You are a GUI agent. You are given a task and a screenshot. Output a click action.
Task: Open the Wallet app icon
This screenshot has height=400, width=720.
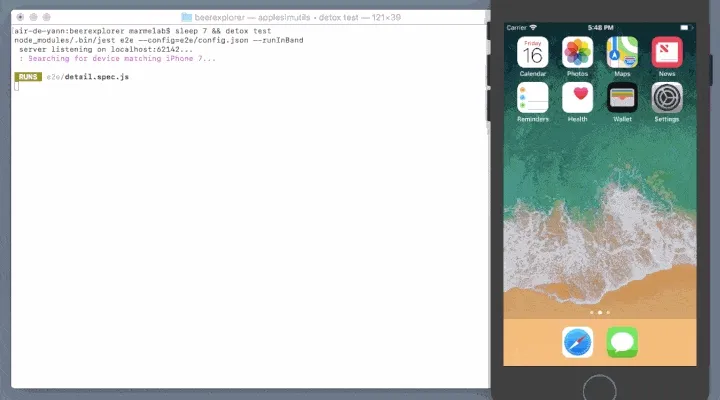(622, 98)
